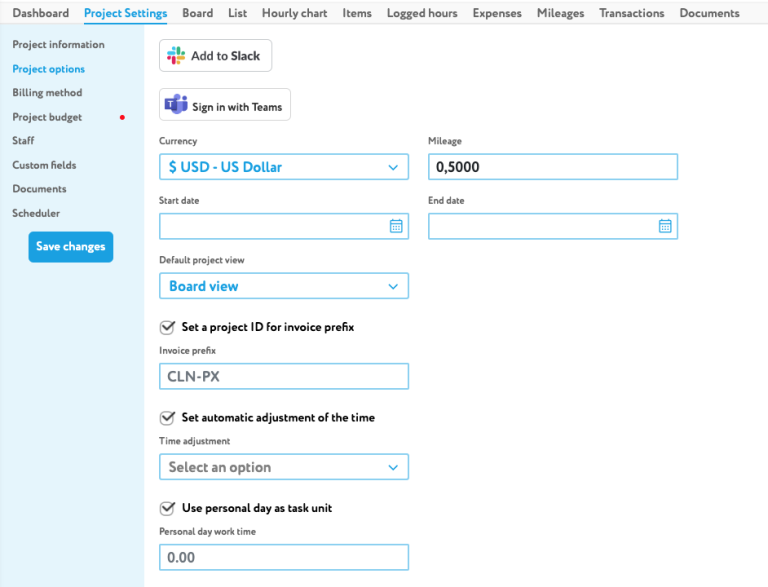Click into the Start date field

[x=284, y=226]
